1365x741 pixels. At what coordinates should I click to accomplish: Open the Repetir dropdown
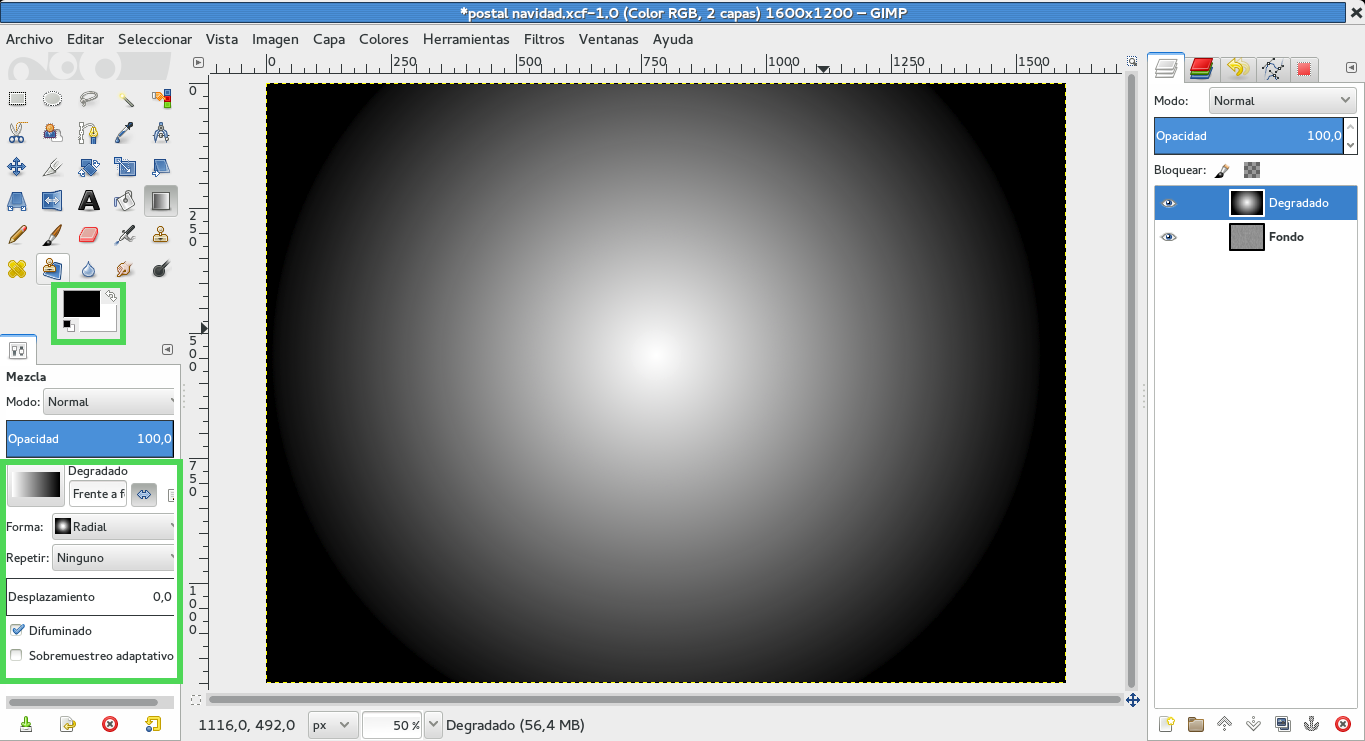(113, 558)
